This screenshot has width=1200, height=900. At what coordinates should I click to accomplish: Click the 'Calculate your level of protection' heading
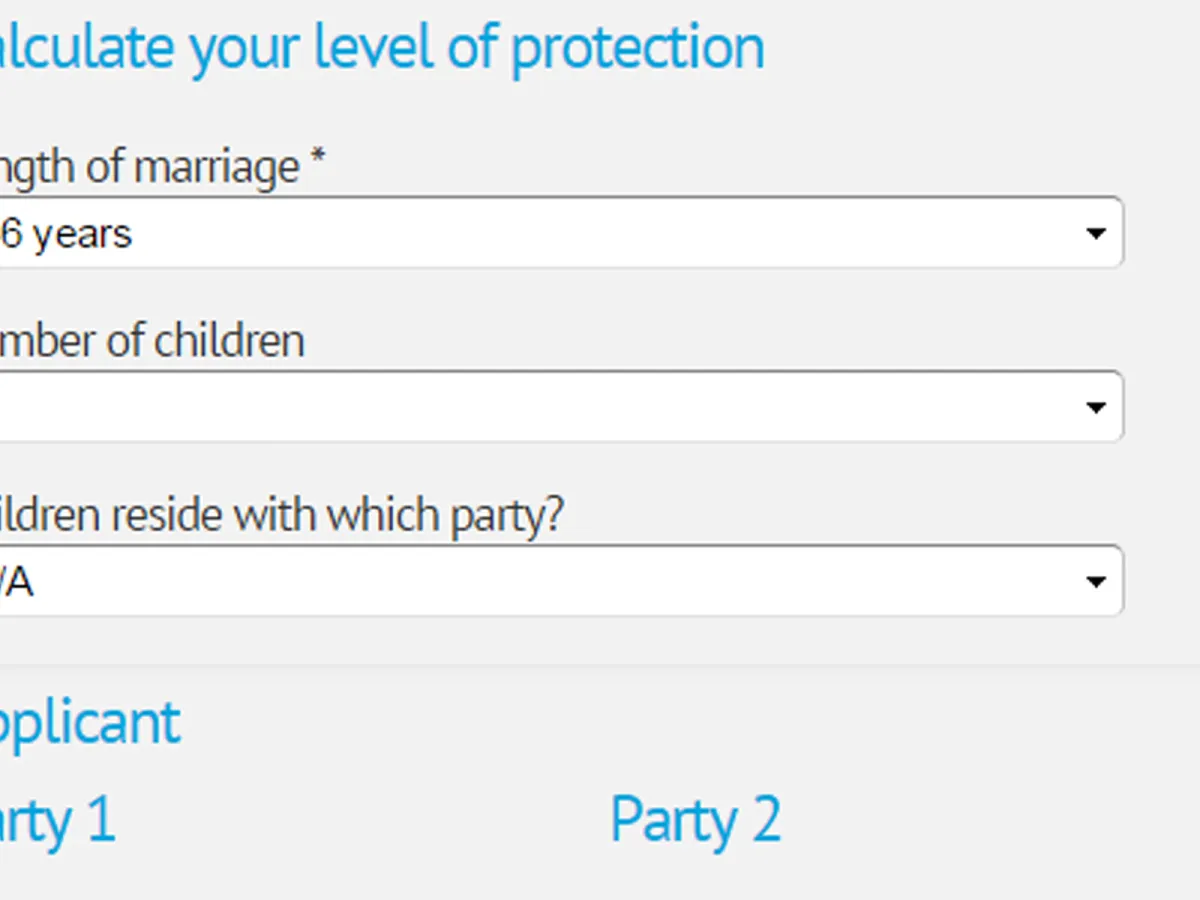[x=380, y=47]
